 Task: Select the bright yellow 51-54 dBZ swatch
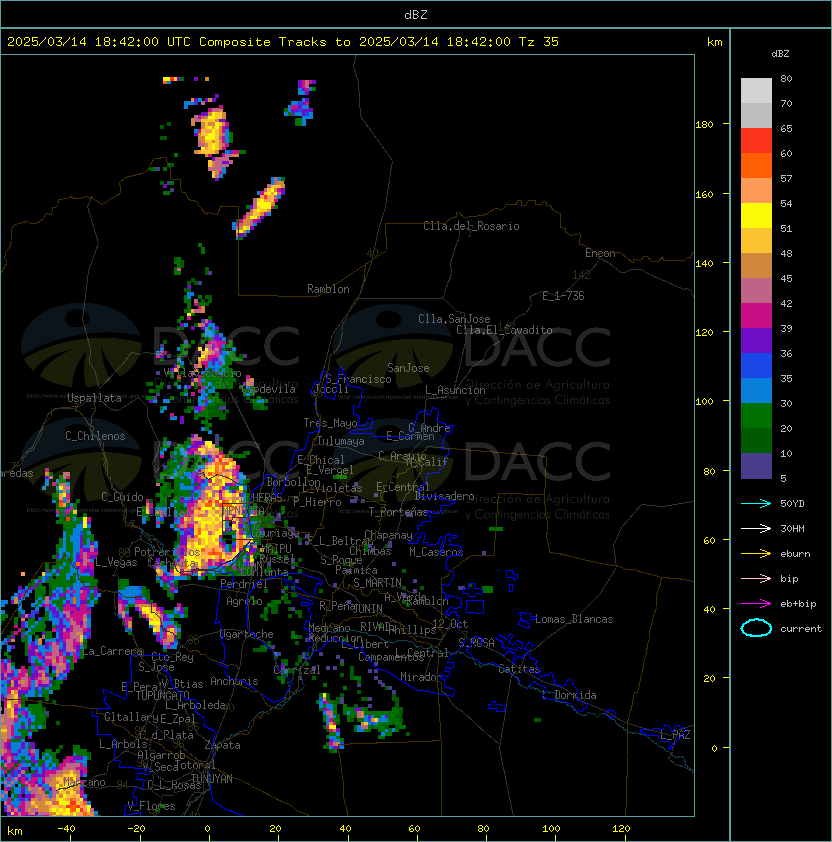click(756, 216)
